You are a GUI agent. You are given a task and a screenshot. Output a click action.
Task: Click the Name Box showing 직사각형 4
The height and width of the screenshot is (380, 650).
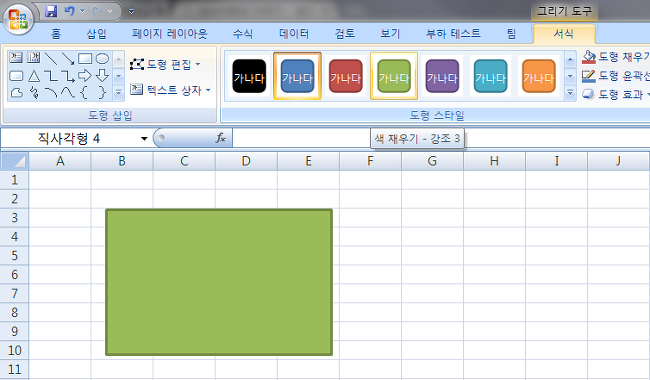(69, 138)
